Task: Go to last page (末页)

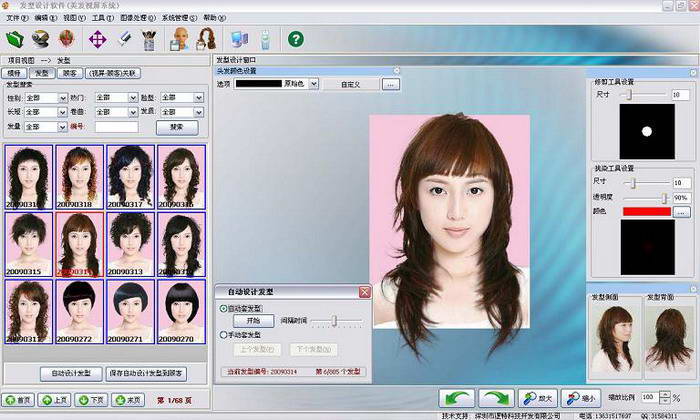Action: pos(127,400)
